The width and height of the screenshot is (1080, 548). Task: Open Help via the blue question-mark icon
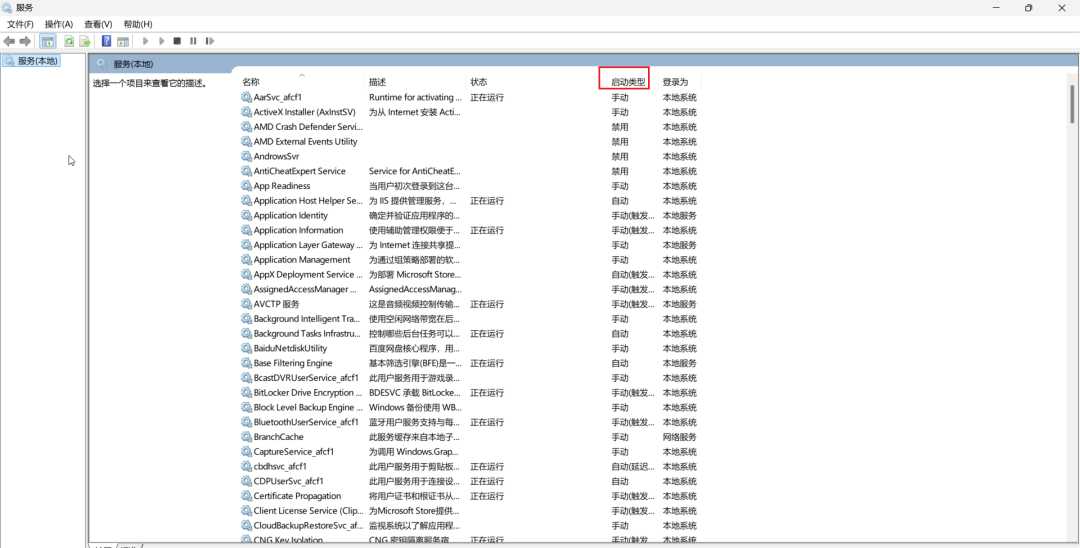click(x=106, y=41)
